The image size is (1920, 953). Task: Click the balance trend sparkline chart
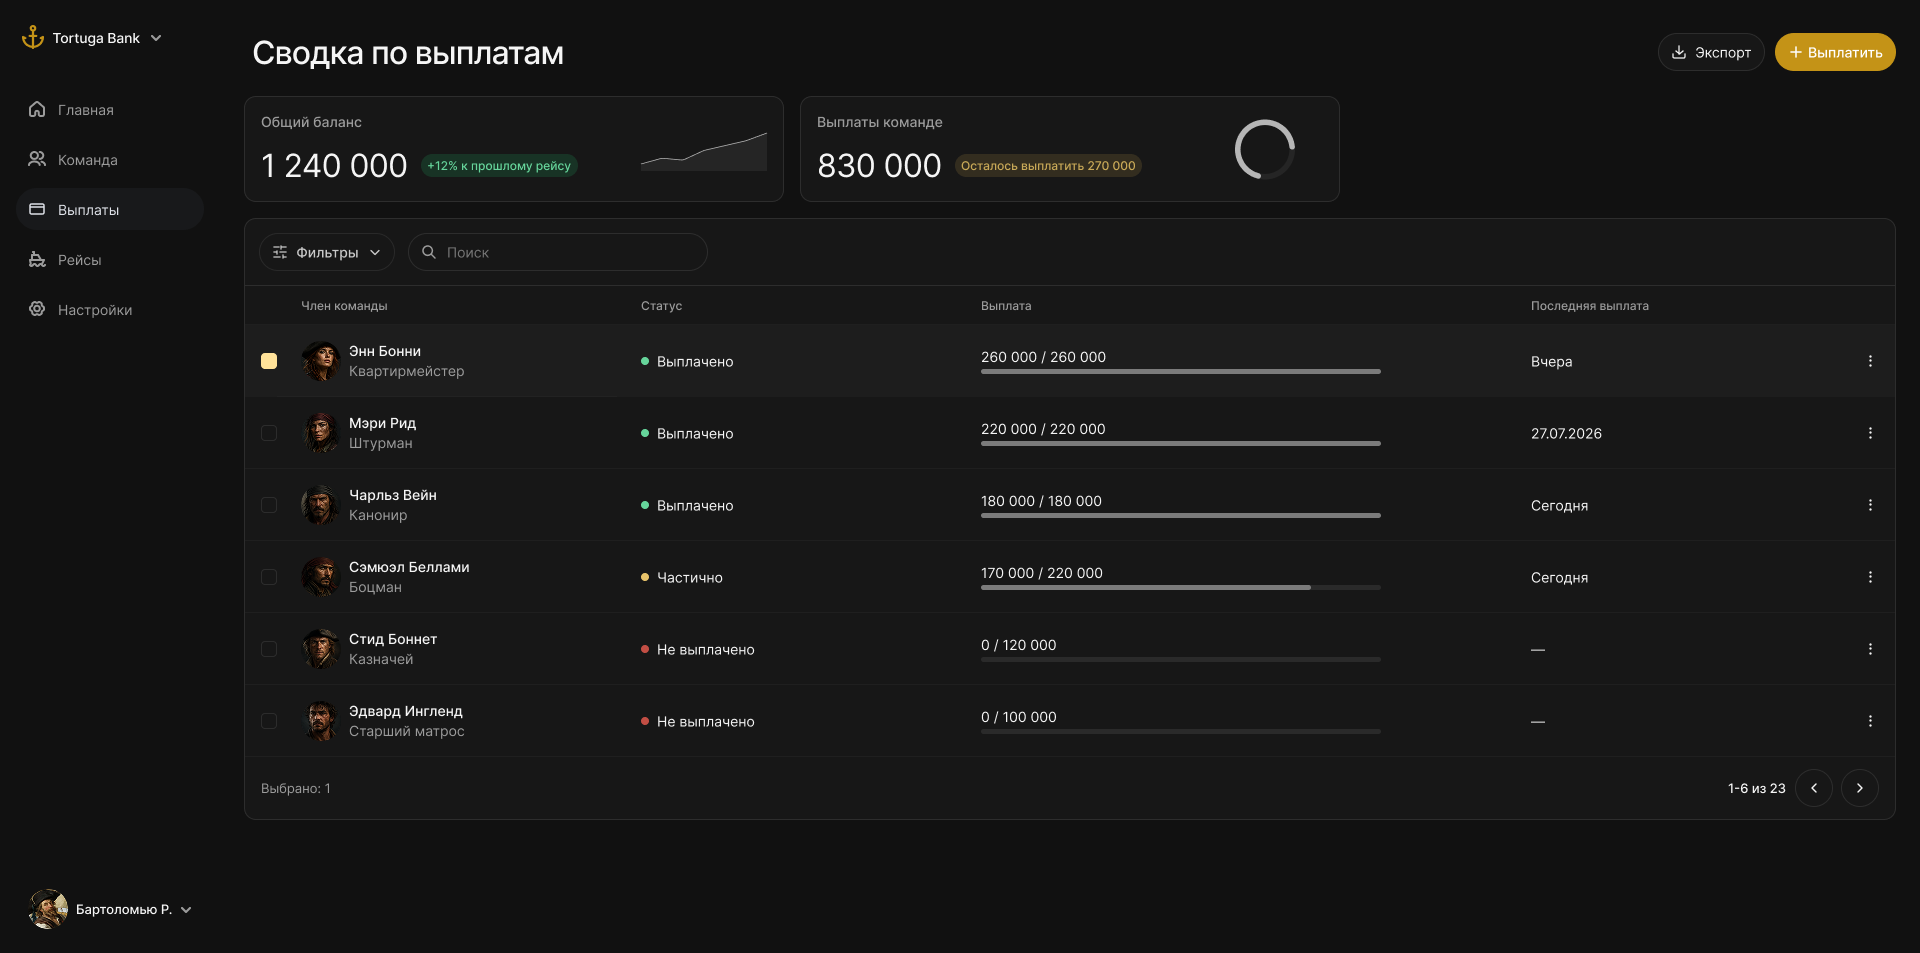click(x=704, y=151)
